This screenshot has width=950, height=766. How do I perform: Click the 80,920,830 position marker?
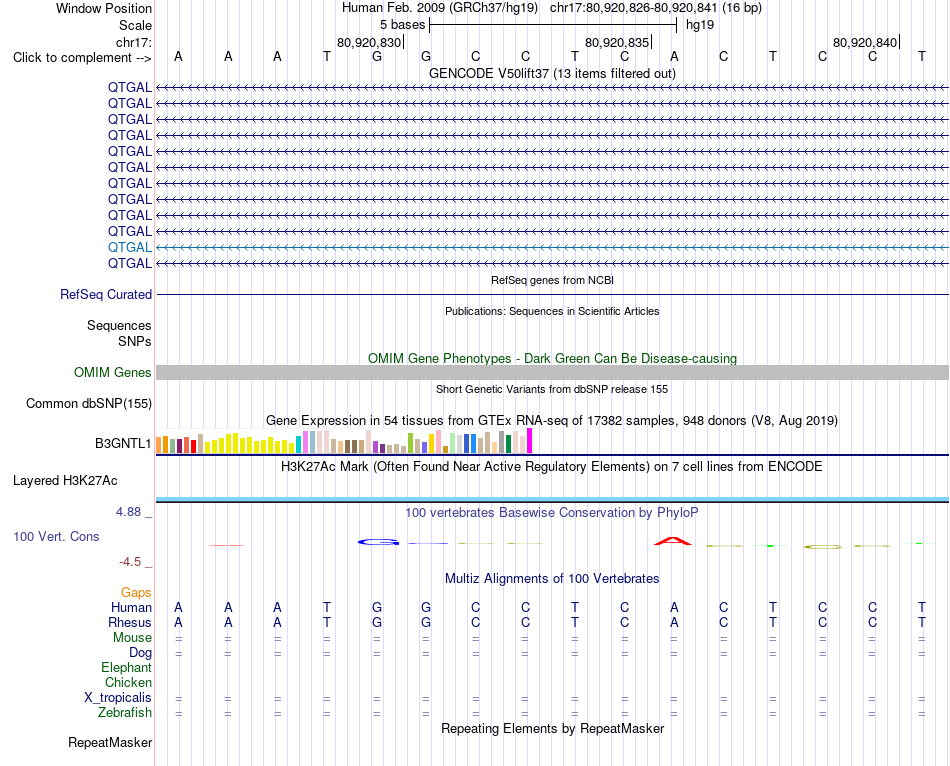[x=369, y=42]
